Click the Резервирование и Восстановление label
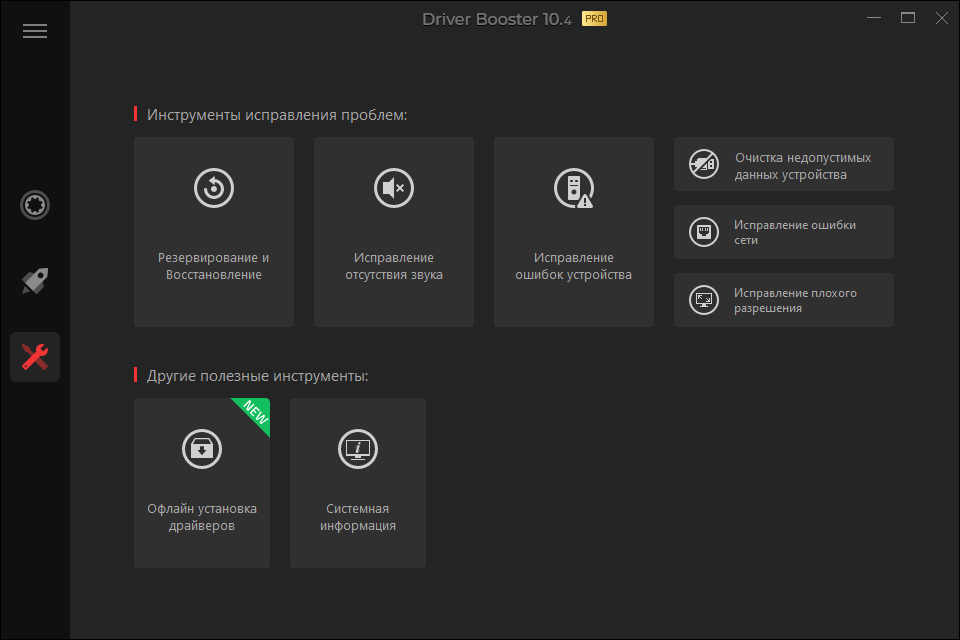Screen dimensions: 960x640 pos(213,264)
